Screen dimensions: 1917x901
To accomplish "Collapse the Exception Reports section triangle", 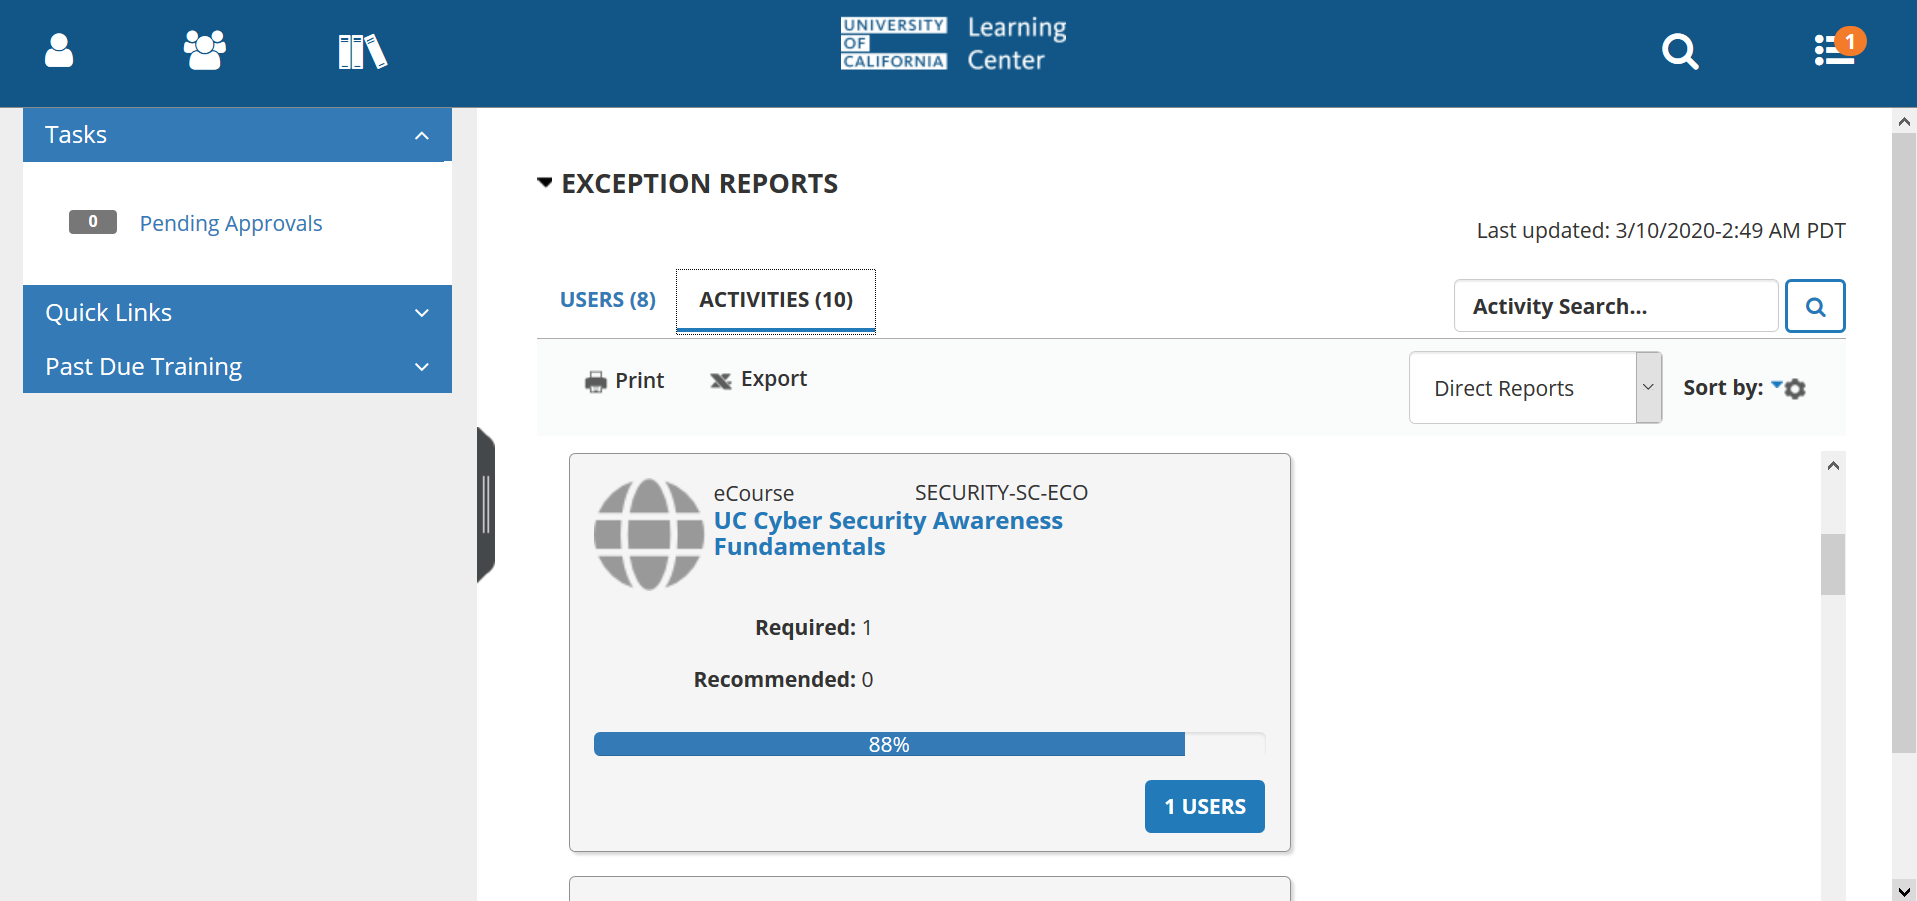I will (x=545, y=183).
